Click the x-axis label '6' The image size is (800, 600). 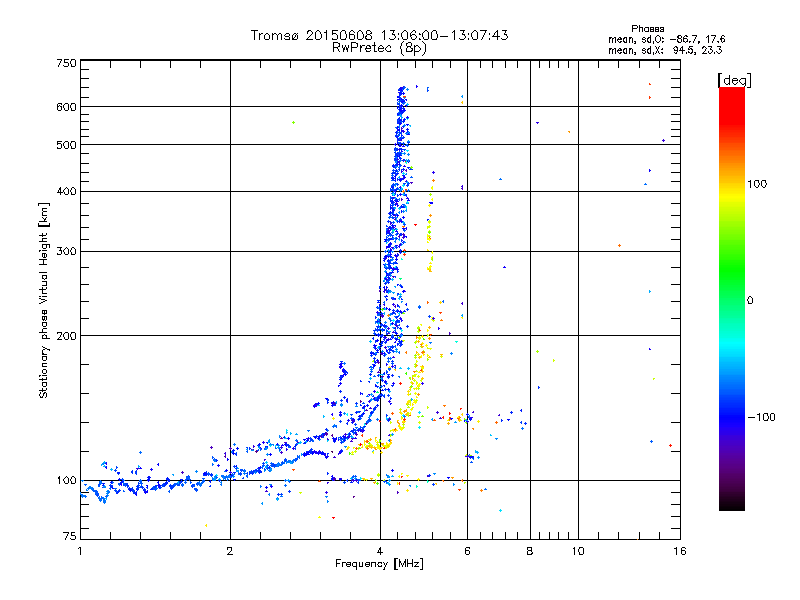pos(467,551)
